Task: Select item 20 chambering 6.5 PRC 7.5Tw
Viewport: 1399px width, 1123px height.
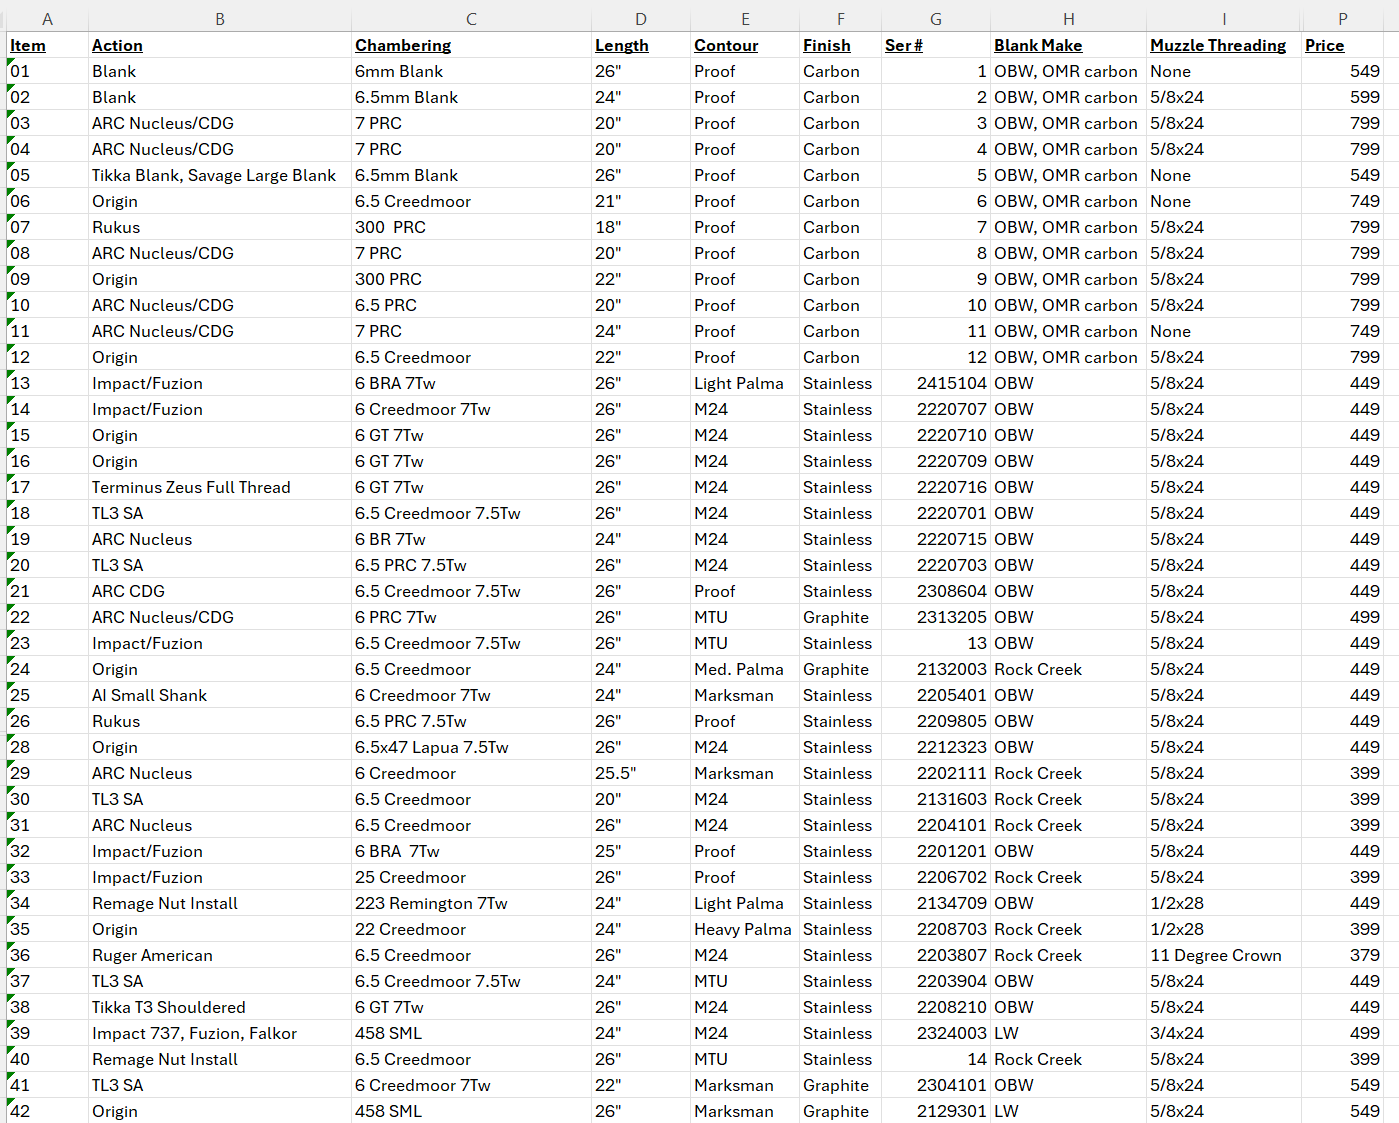Action: pyautogui.click(x=471, y=565)
